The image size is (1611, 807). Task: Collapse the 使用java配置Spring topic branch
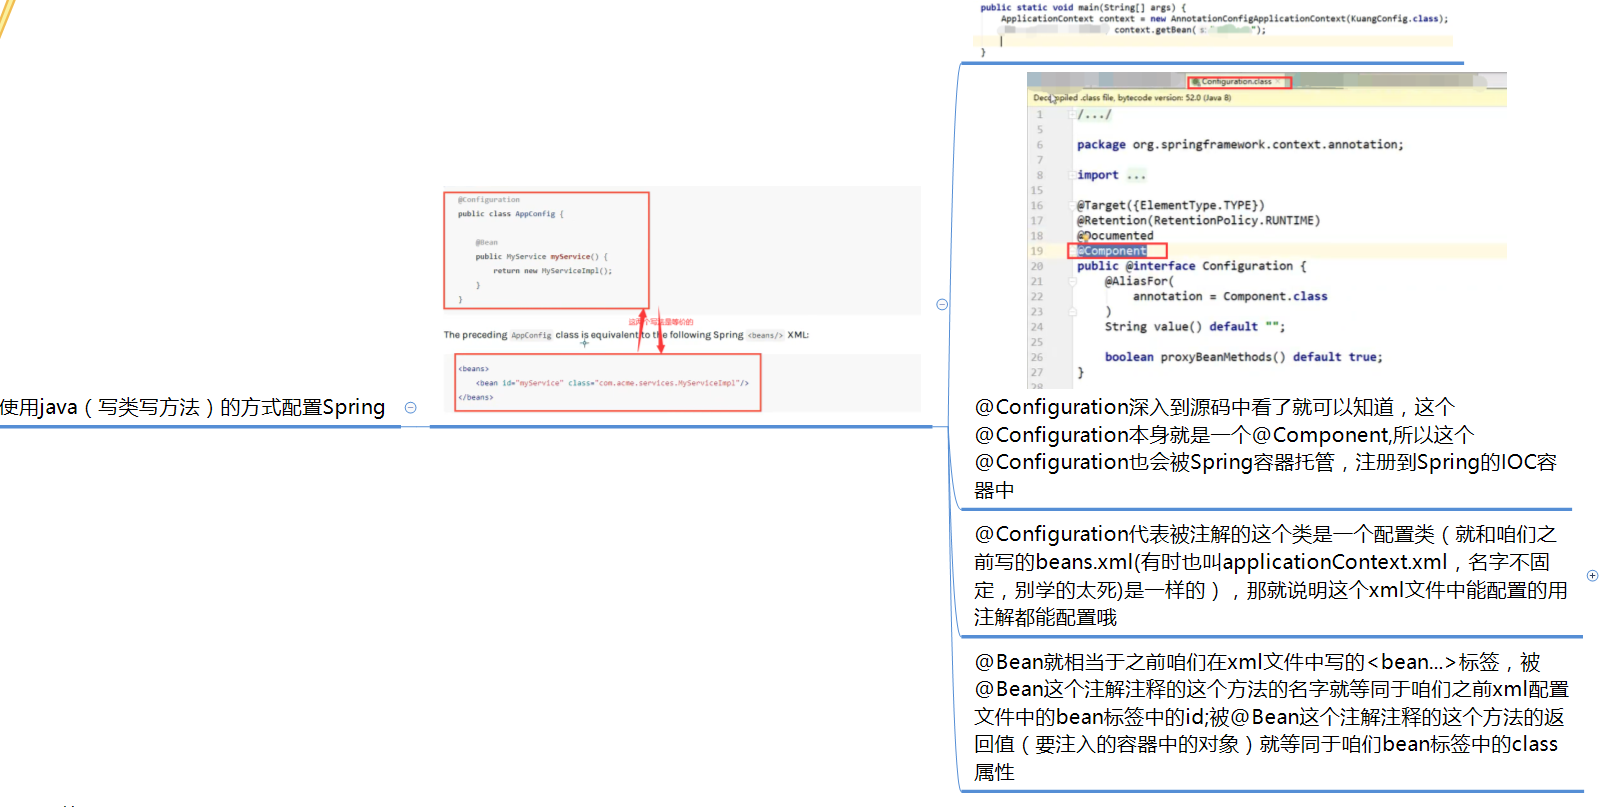[x=410, y=407]
